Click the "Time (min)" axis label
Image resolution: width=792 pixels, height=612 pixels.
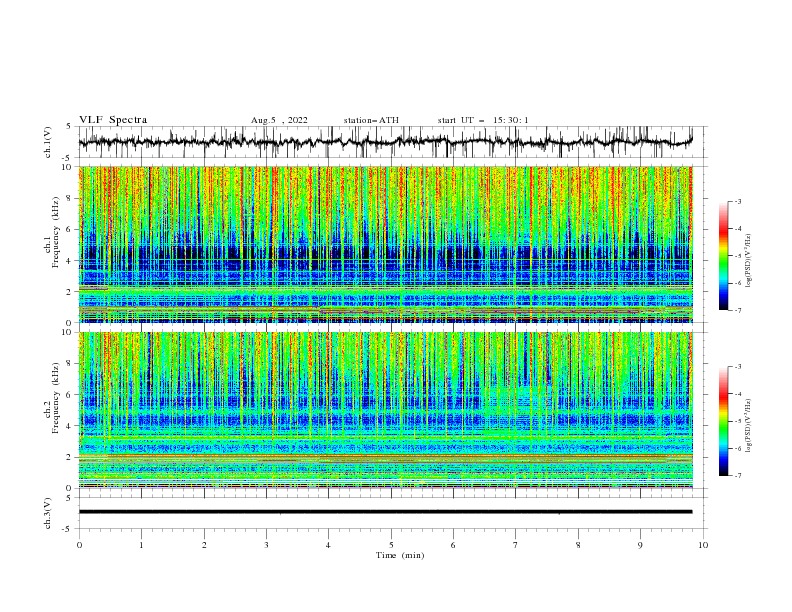(400, 555)
